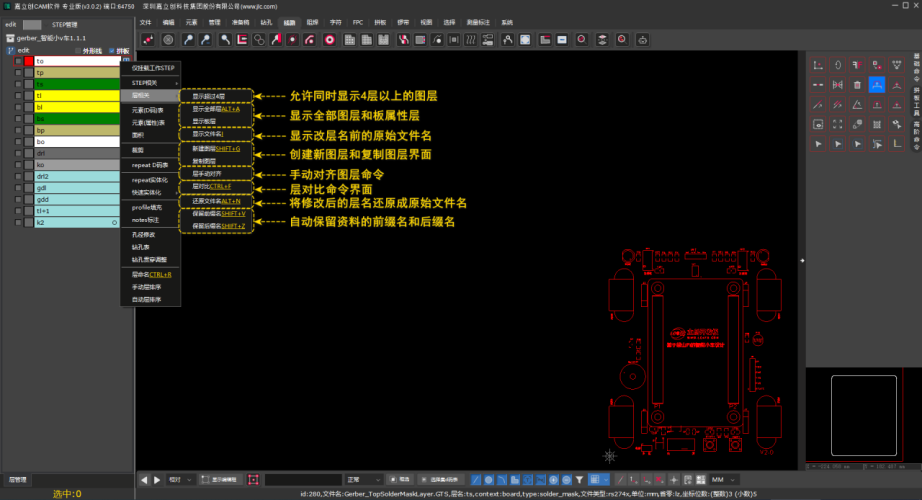Toggle the line filter icon in the bottom bar
Image resolution: width=922 pixels, height=500 pixels.
[476, 480]
